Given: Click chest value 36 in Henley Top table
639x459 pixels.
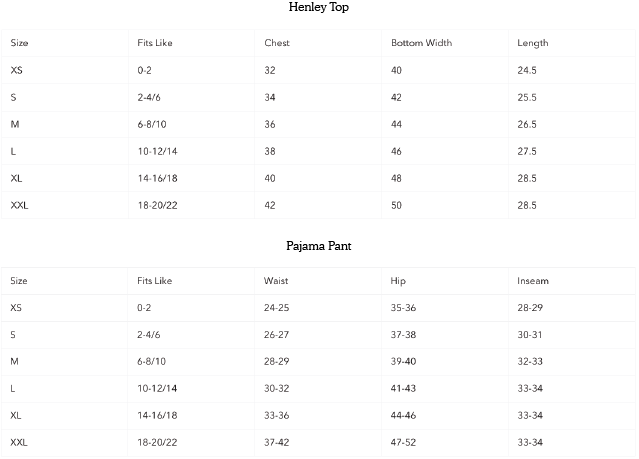Looking at the screenshot, I should click(270, 124).
